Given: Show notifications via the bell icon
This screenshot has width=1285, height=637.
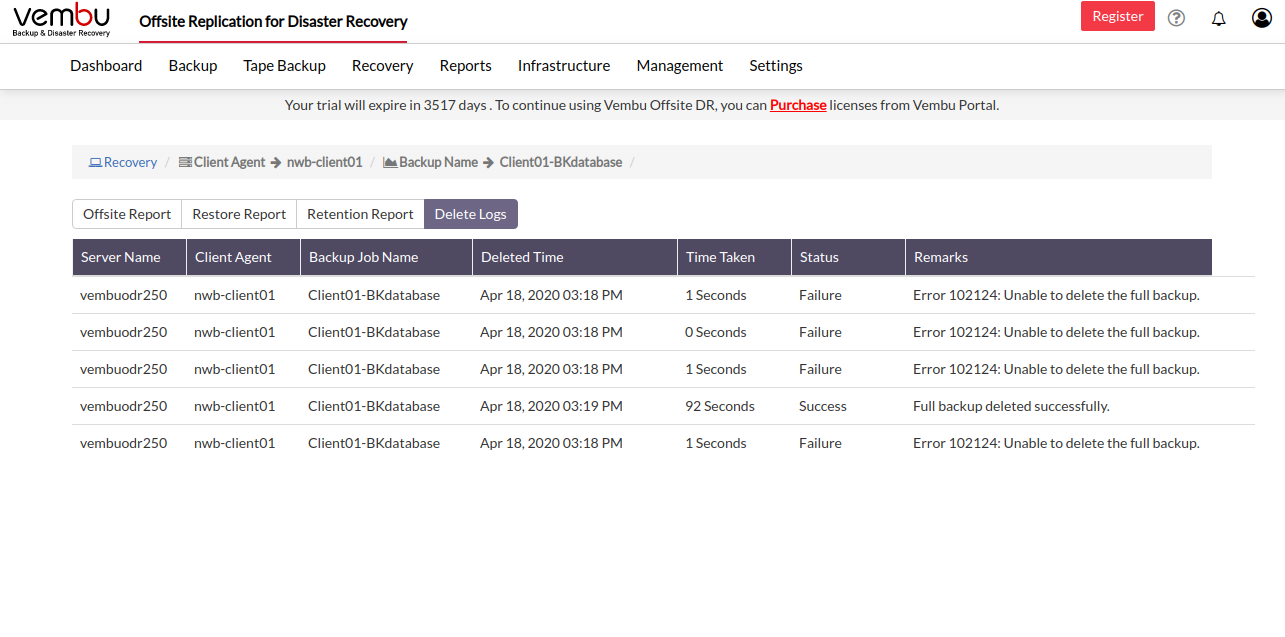Looking at the screenshot, I should [x=1218, y=18].
